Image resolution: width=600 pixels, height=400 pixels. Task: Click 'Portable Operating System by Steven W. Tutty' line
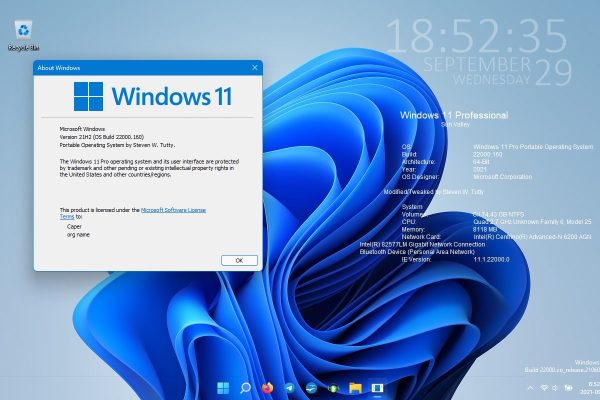pos(117,145)
